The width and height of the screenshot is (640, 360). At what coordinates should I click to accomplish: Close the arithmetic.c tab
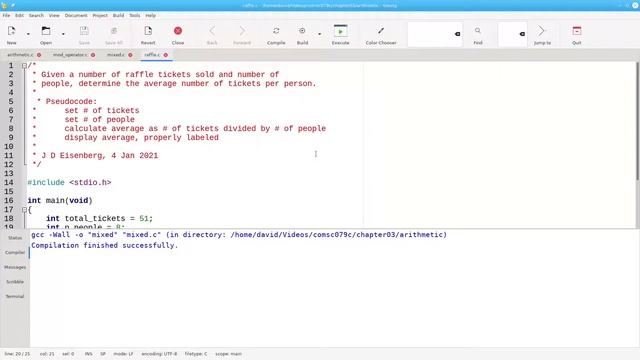click(39, 55)
